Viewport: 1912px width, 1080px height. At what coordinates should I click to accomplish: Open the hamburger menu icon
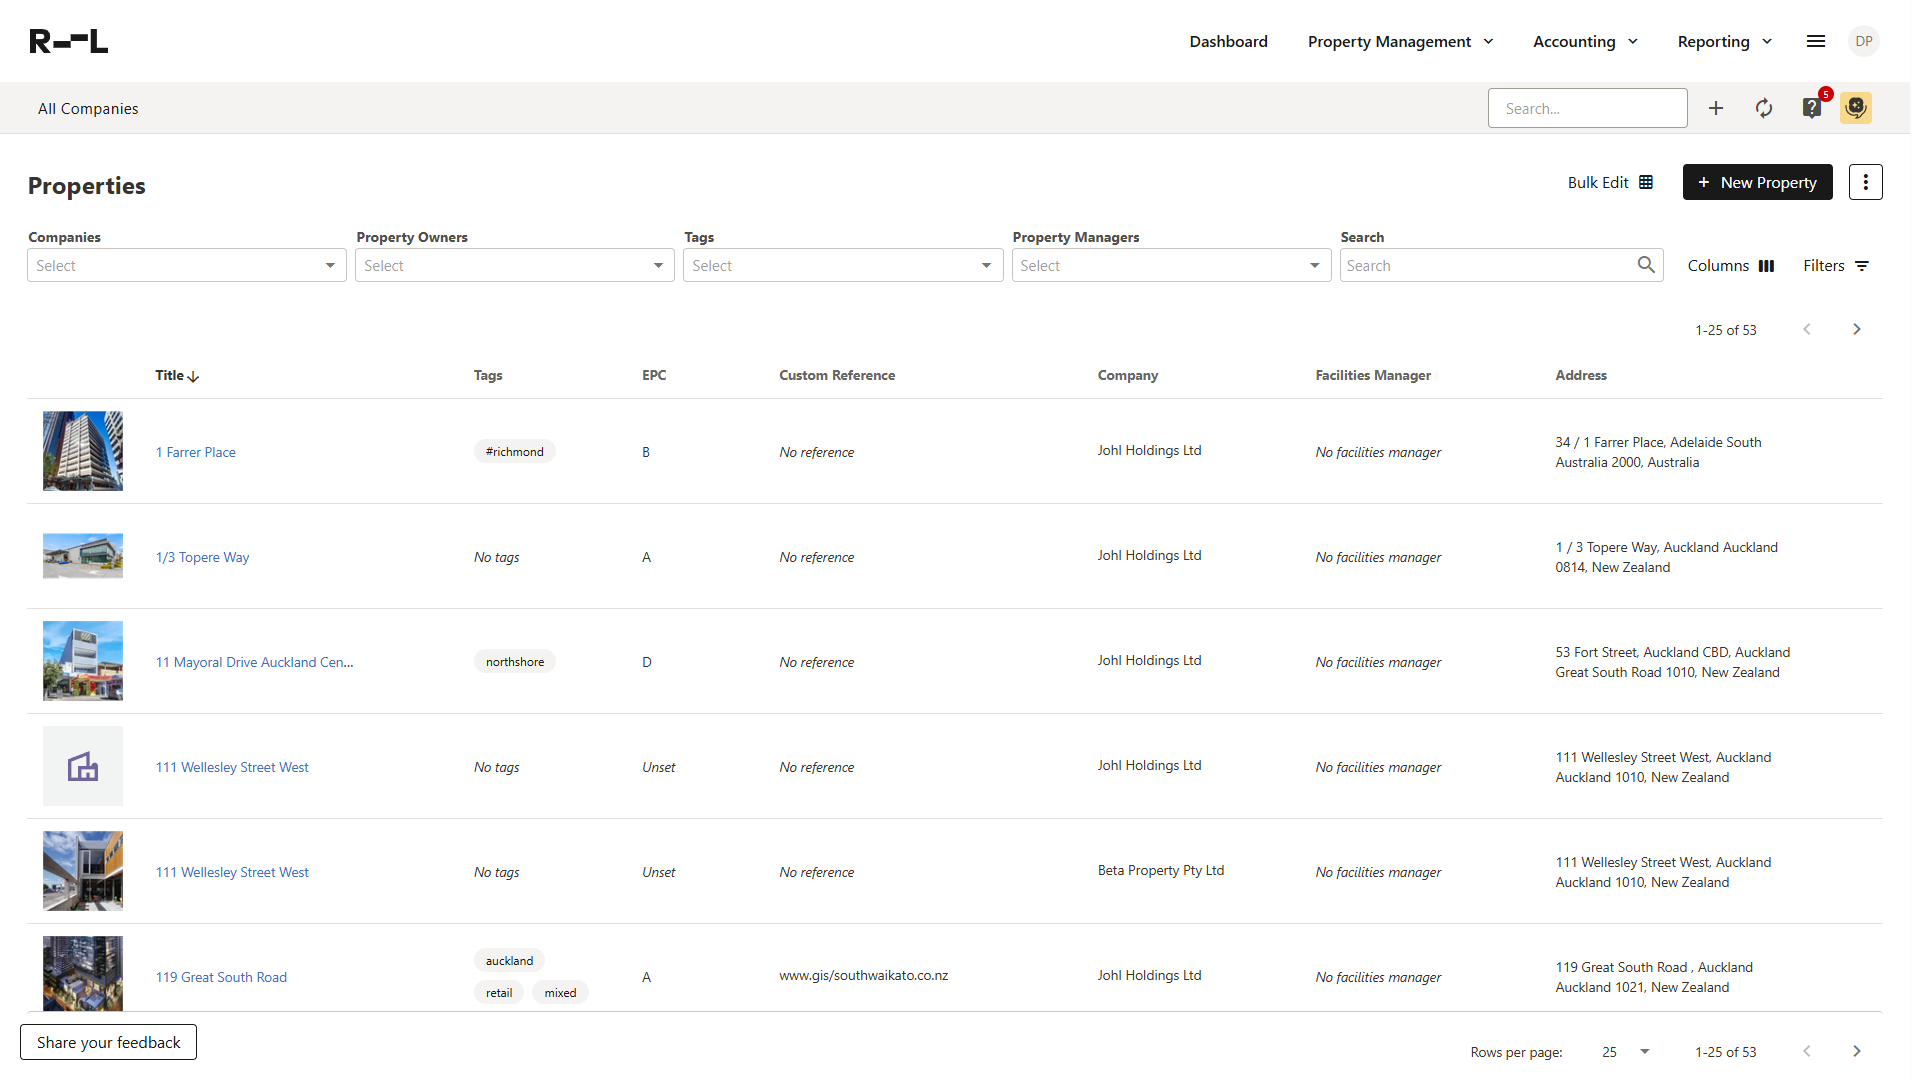point(1816,41)
